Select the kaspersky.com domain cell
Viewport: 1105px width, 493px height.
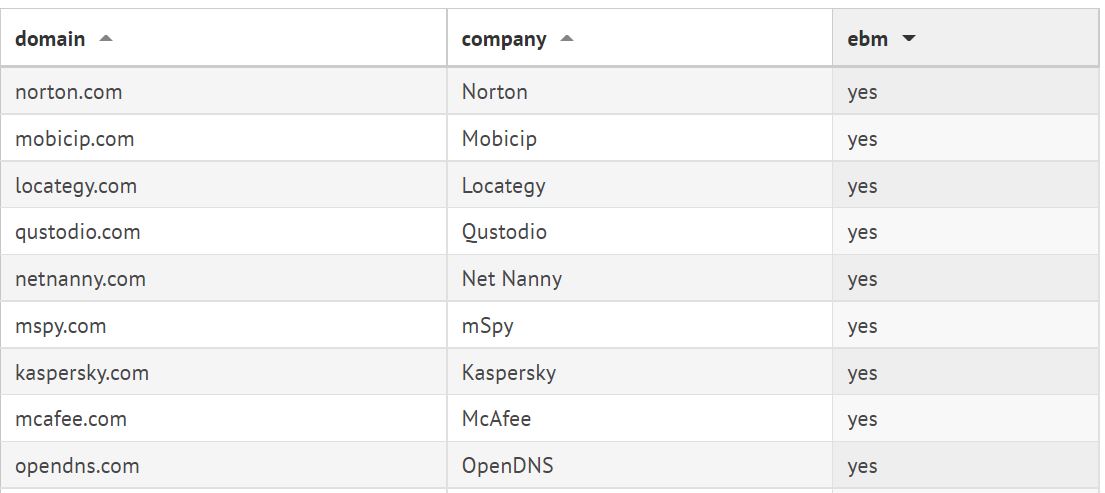82,373
